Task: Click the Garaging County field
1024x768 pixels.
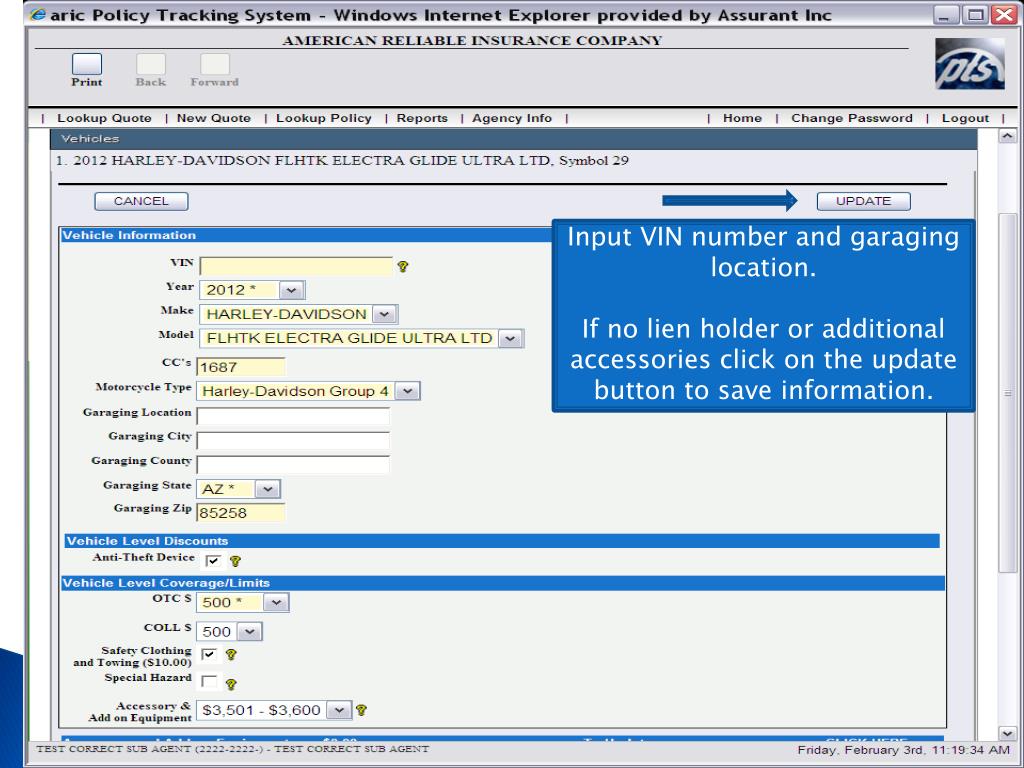Action: click(293, 464)
